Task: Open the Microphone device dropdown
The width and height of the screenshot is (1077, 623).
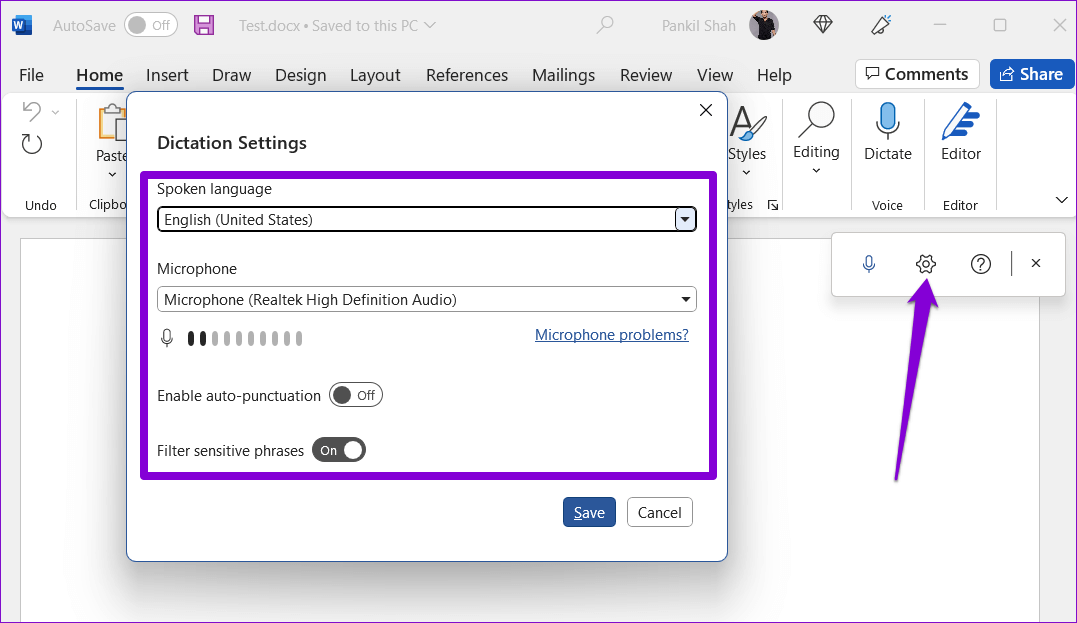Action: click(x=685, y=299)
